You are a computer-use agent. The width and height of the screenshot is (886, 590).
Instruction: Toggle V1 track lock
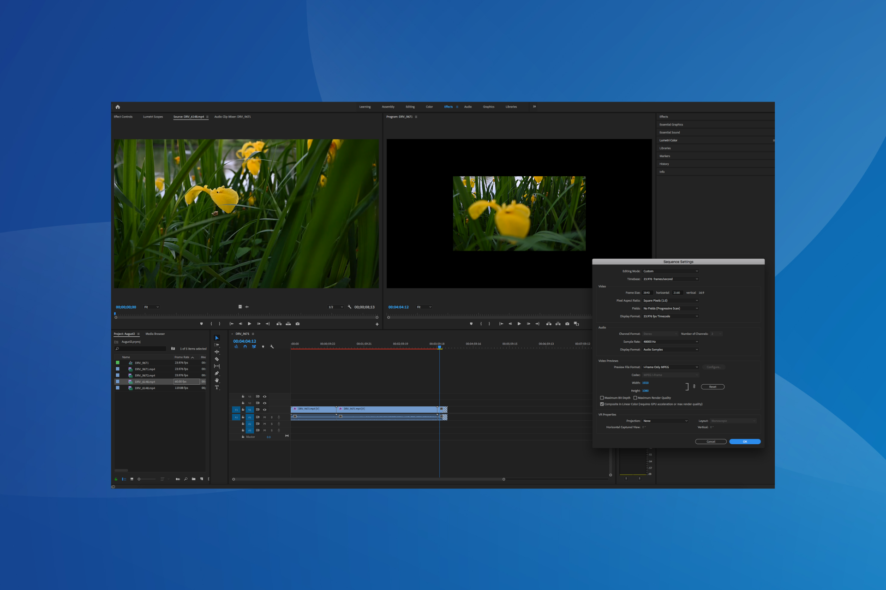pos(243,410)
